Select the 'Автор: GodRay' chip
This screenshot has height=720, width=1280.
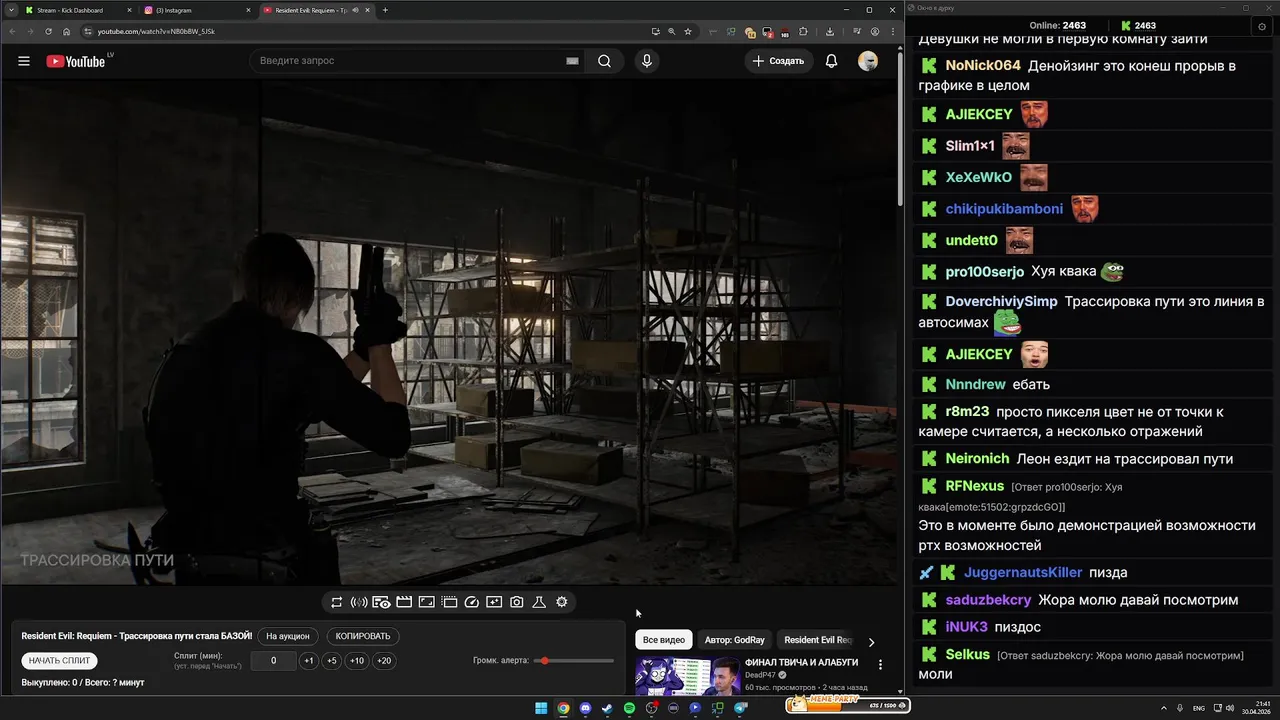coord(735,640)
